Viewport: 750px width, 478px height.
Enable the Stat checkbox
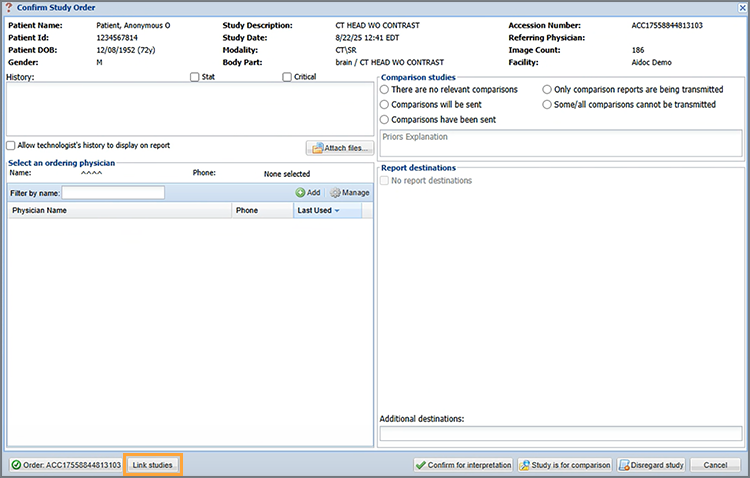pos(194,77)
